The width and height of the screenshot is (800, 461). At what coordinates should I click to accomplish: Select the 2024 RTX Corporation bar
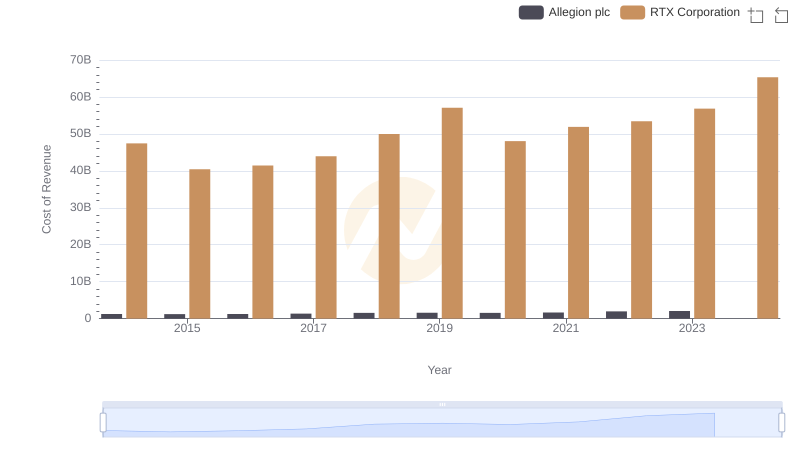pos(768,198)
